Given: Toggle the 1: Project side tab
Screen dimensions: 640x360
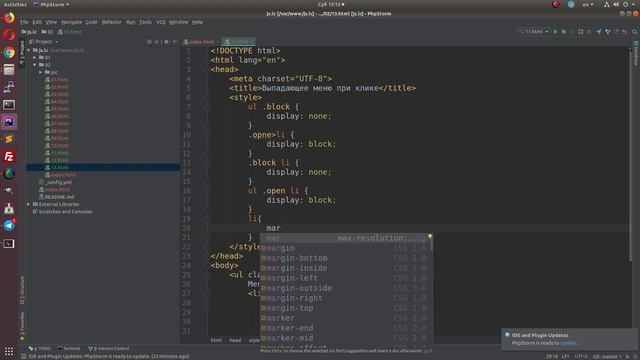Looking at the screenshot, I should tap(22, 53).
